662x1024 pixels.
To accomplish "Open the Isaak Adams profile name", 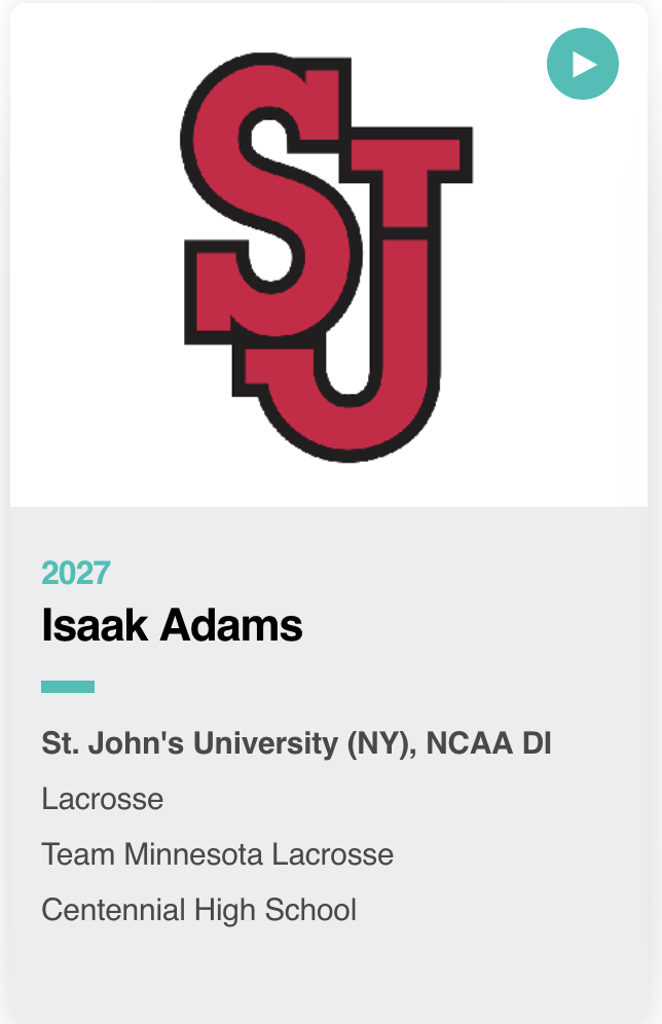I will 172,626.
